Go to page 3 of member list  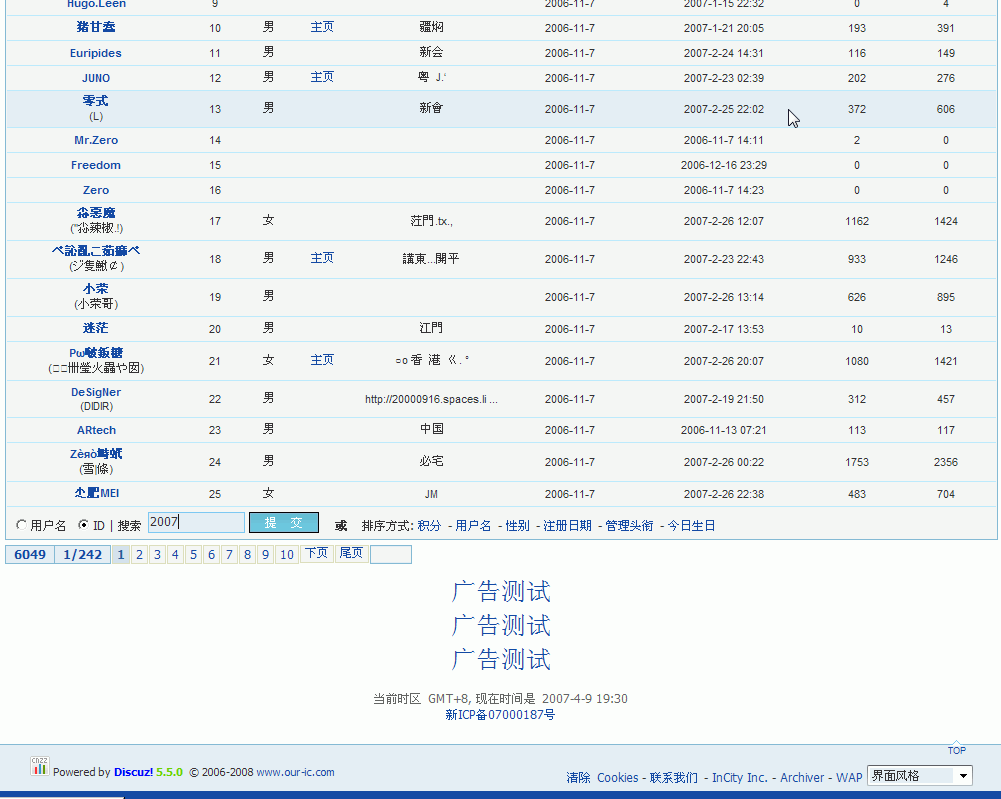click(157, 555)
